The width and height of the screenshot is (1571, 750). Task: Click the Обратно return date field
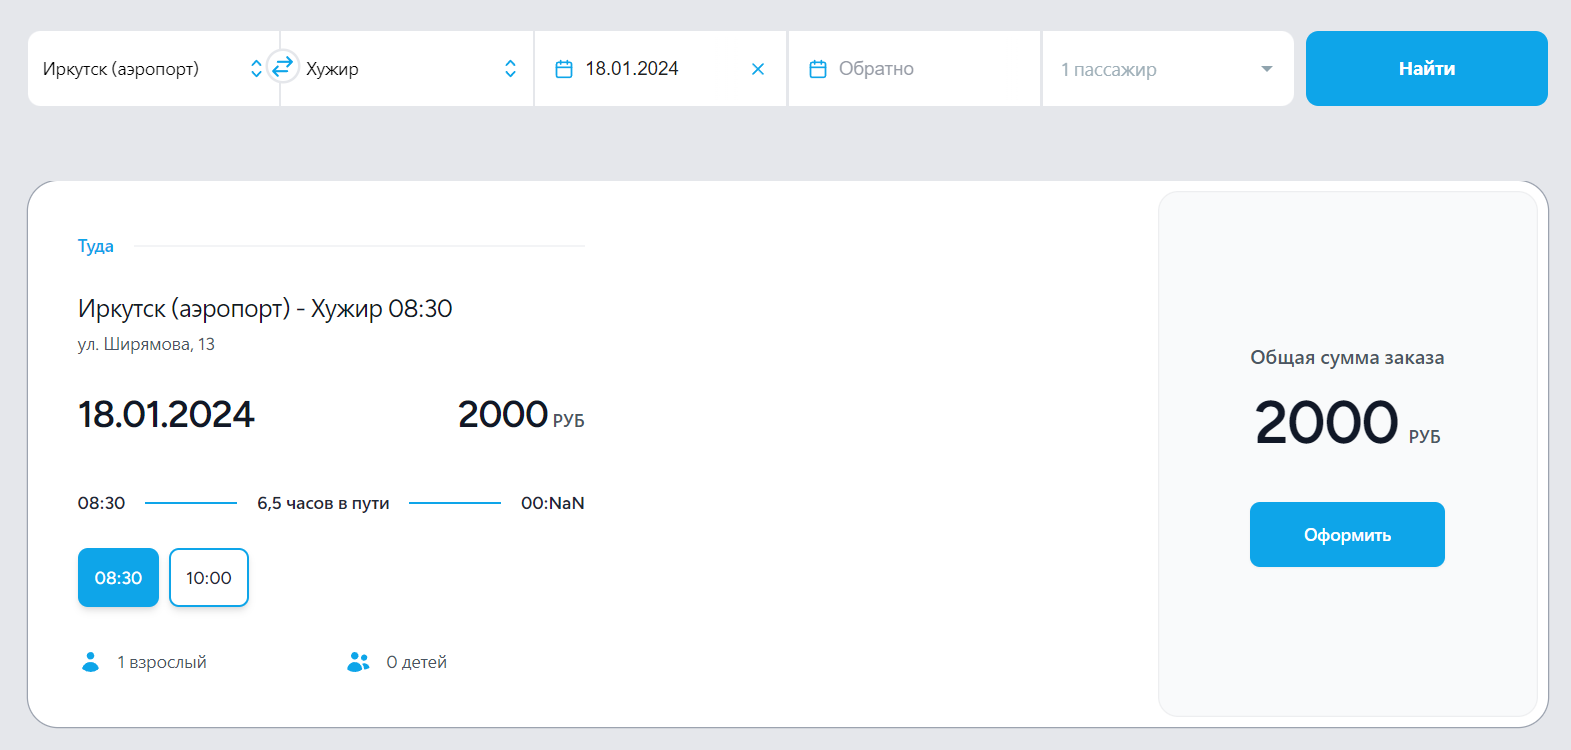(914, 68)
